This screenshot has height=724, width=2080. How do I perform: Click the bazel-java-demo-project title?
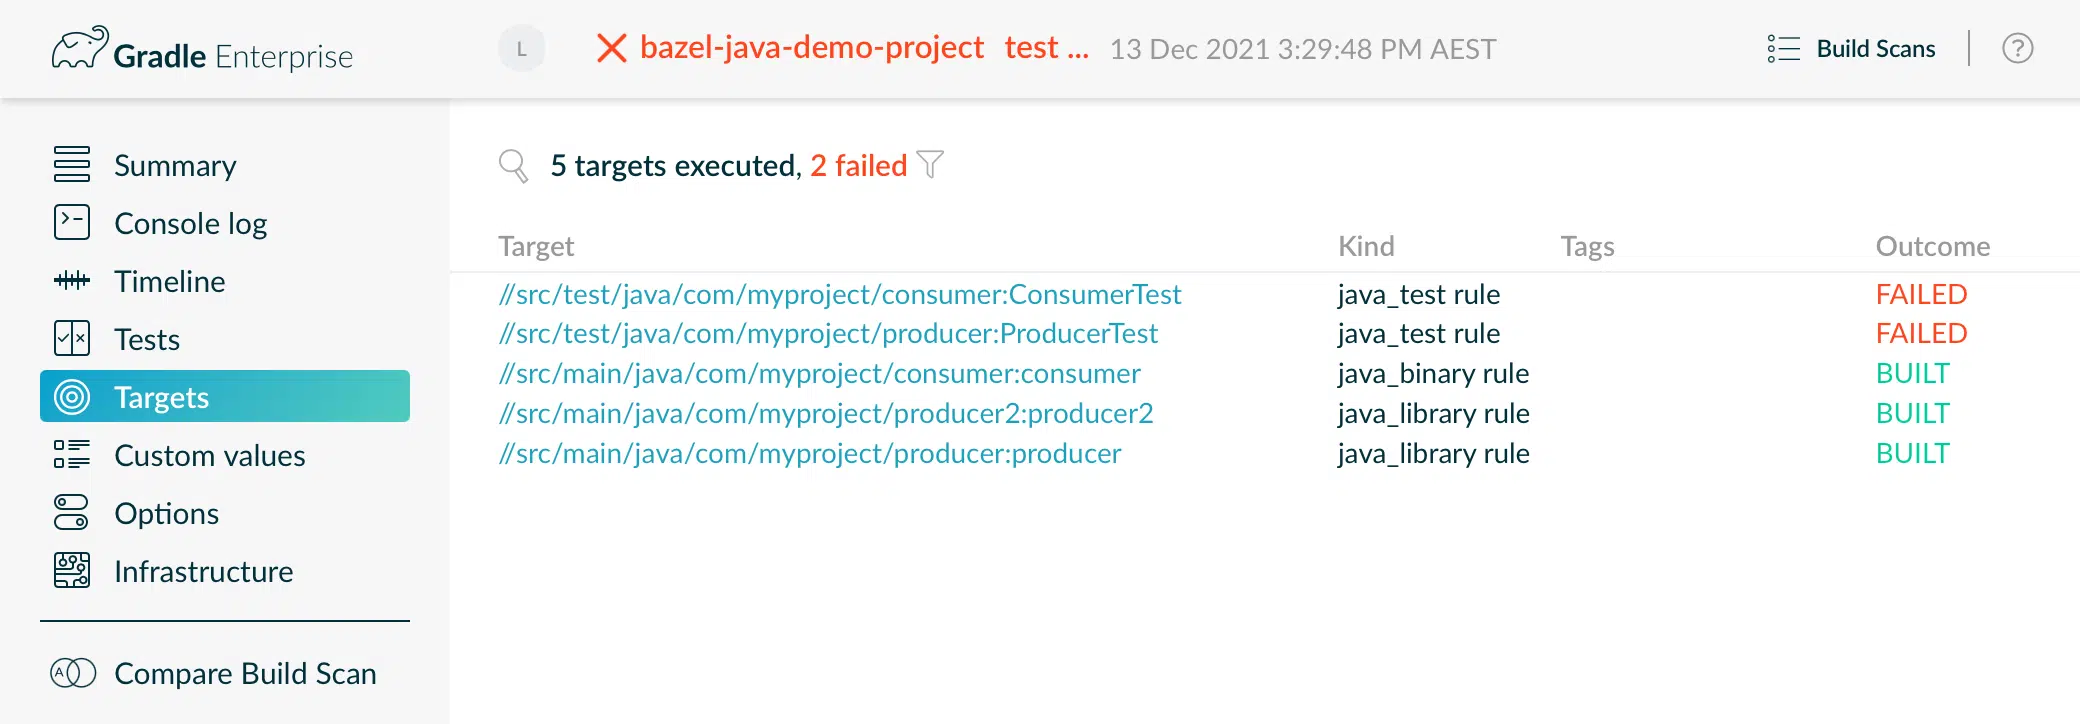point(811,47)
